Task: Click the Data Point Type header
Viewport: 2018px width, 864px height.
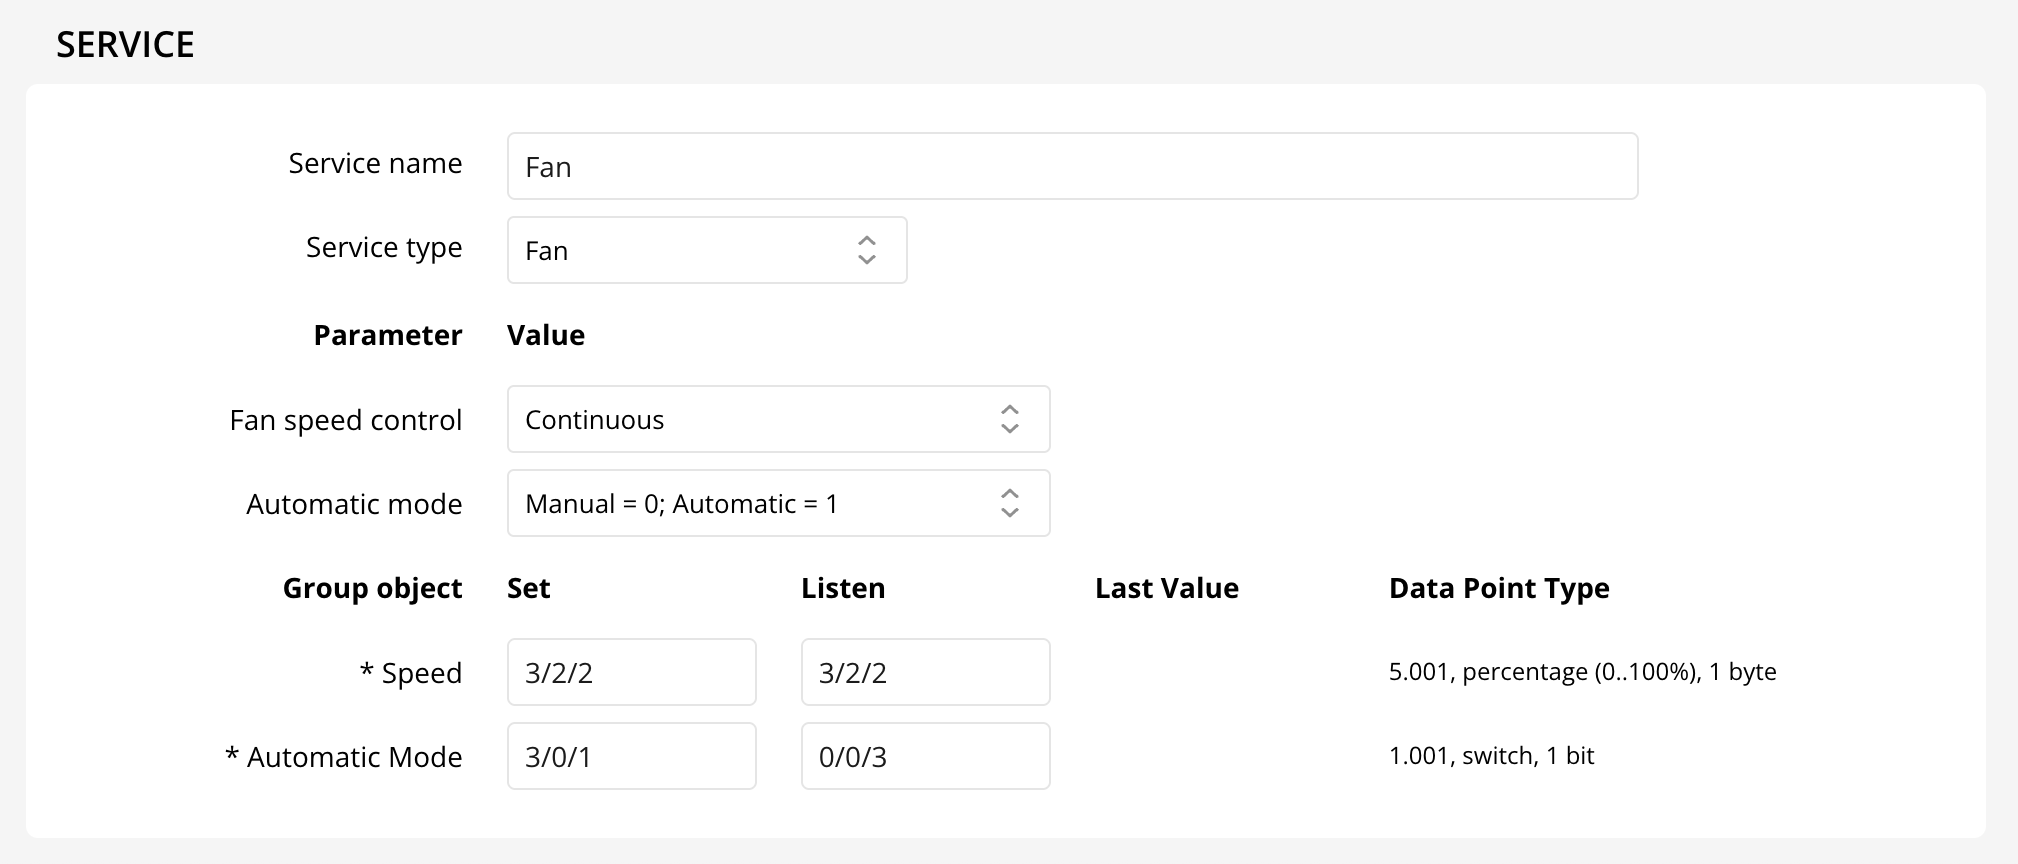Action: coord(1499,588)
